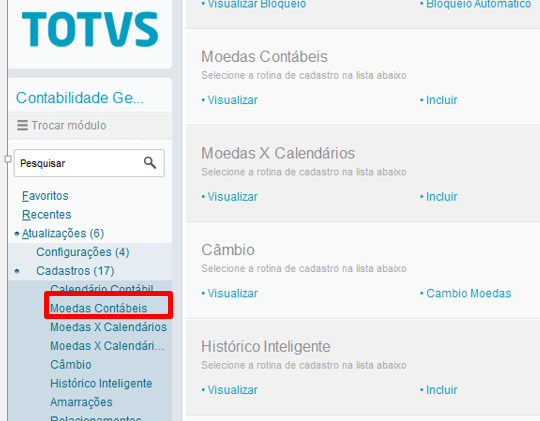Click the Moedas Contábeis card heading

click(264, 57)
